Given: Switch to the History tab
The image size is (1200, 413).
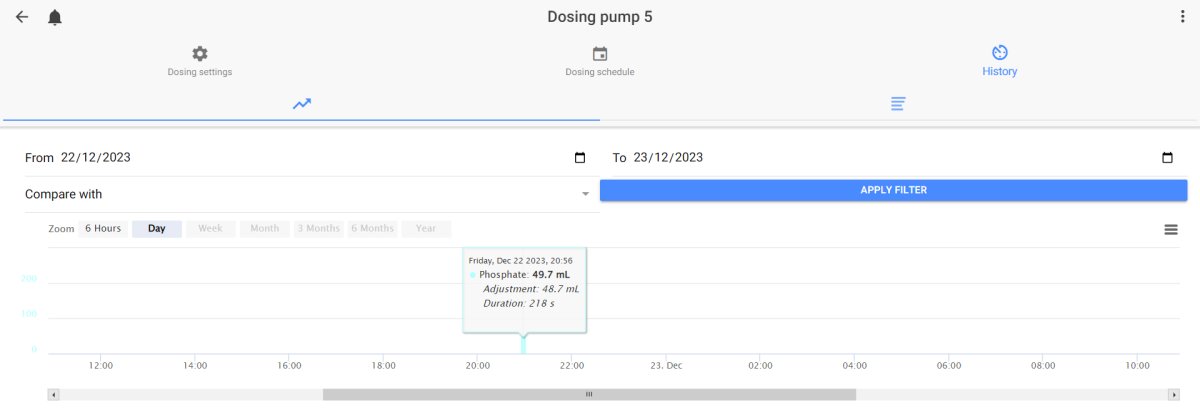Looking at the screenshot, I should (1000, 61).
